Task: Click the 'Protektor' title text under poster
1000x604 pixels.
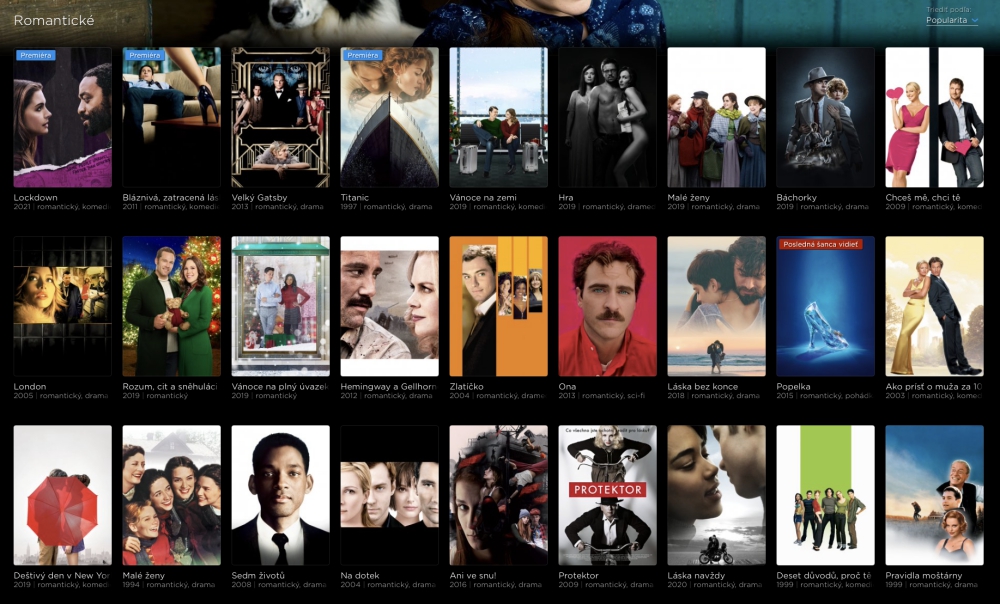Action: (x=578, y=575)
